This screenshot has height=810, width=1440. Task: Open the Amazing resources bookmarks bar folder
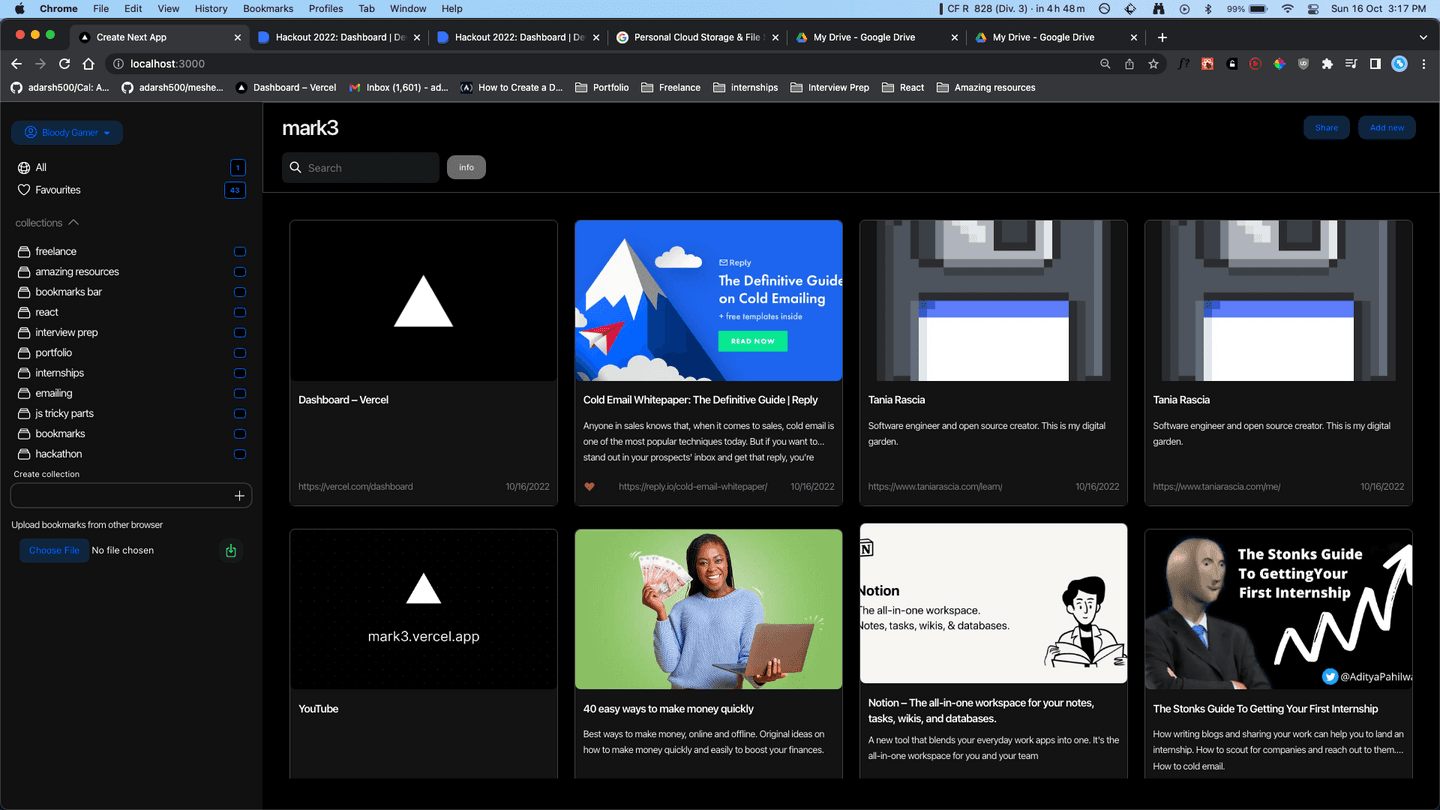[985, 87]
